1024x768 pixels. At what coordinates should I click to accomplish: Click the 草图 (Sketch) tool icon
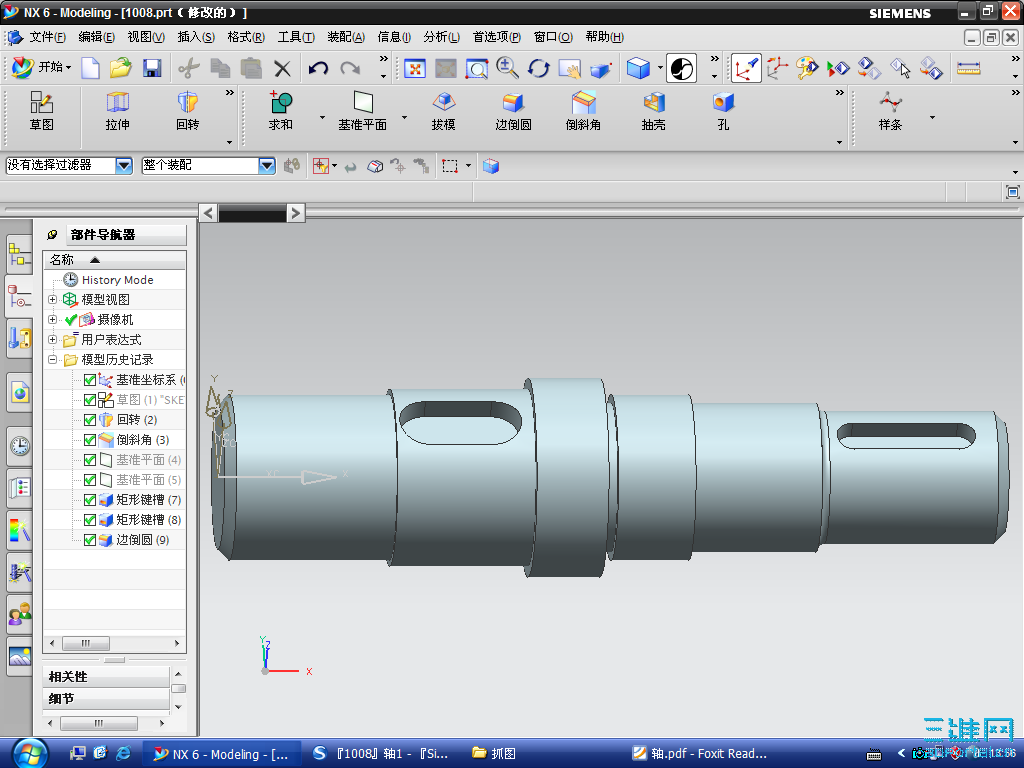point(41,104)
